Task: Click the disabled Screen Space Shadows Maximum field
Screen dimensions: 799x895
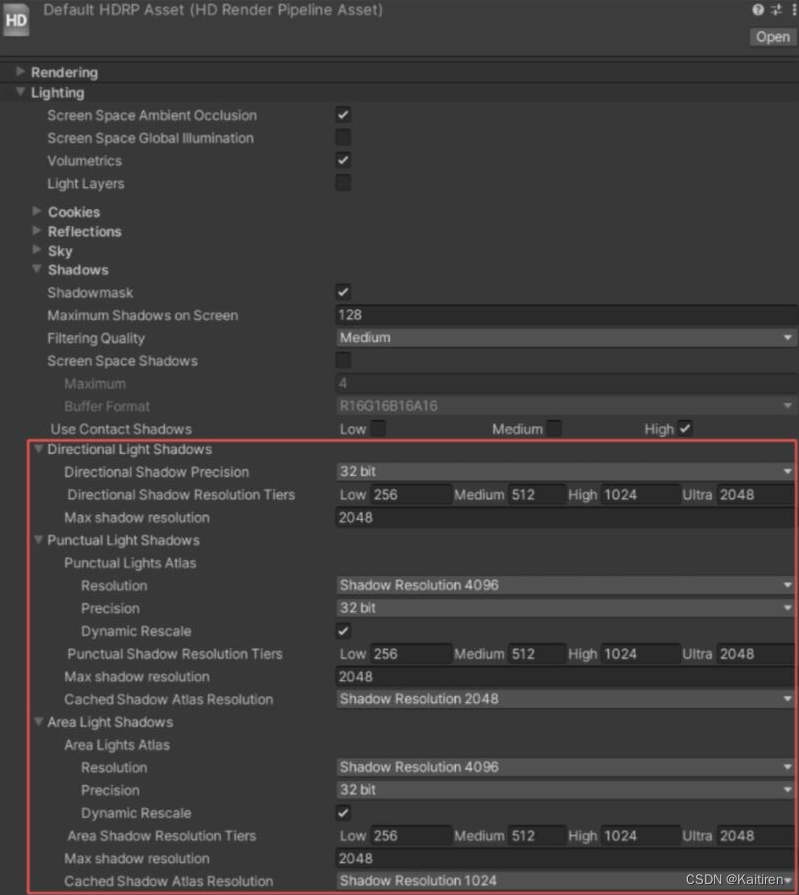Action: 566,383
